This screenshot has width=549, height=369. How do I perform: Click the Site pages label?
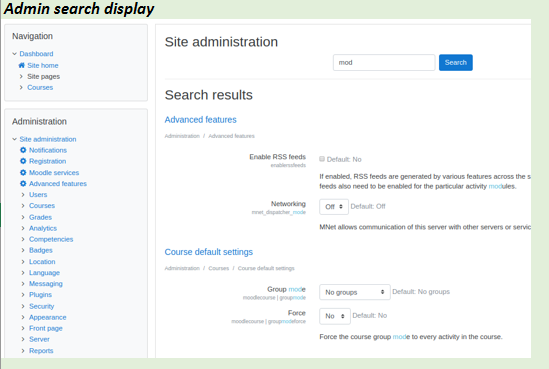click(43, 76)
